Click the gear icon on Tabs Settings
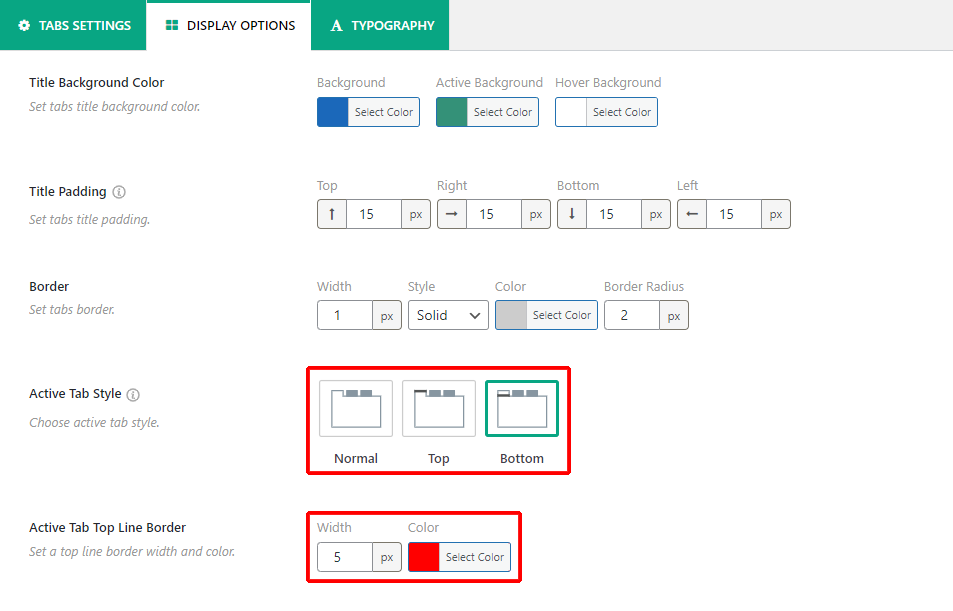This screenshot has width=953, height=611. (x=24, y=25)
